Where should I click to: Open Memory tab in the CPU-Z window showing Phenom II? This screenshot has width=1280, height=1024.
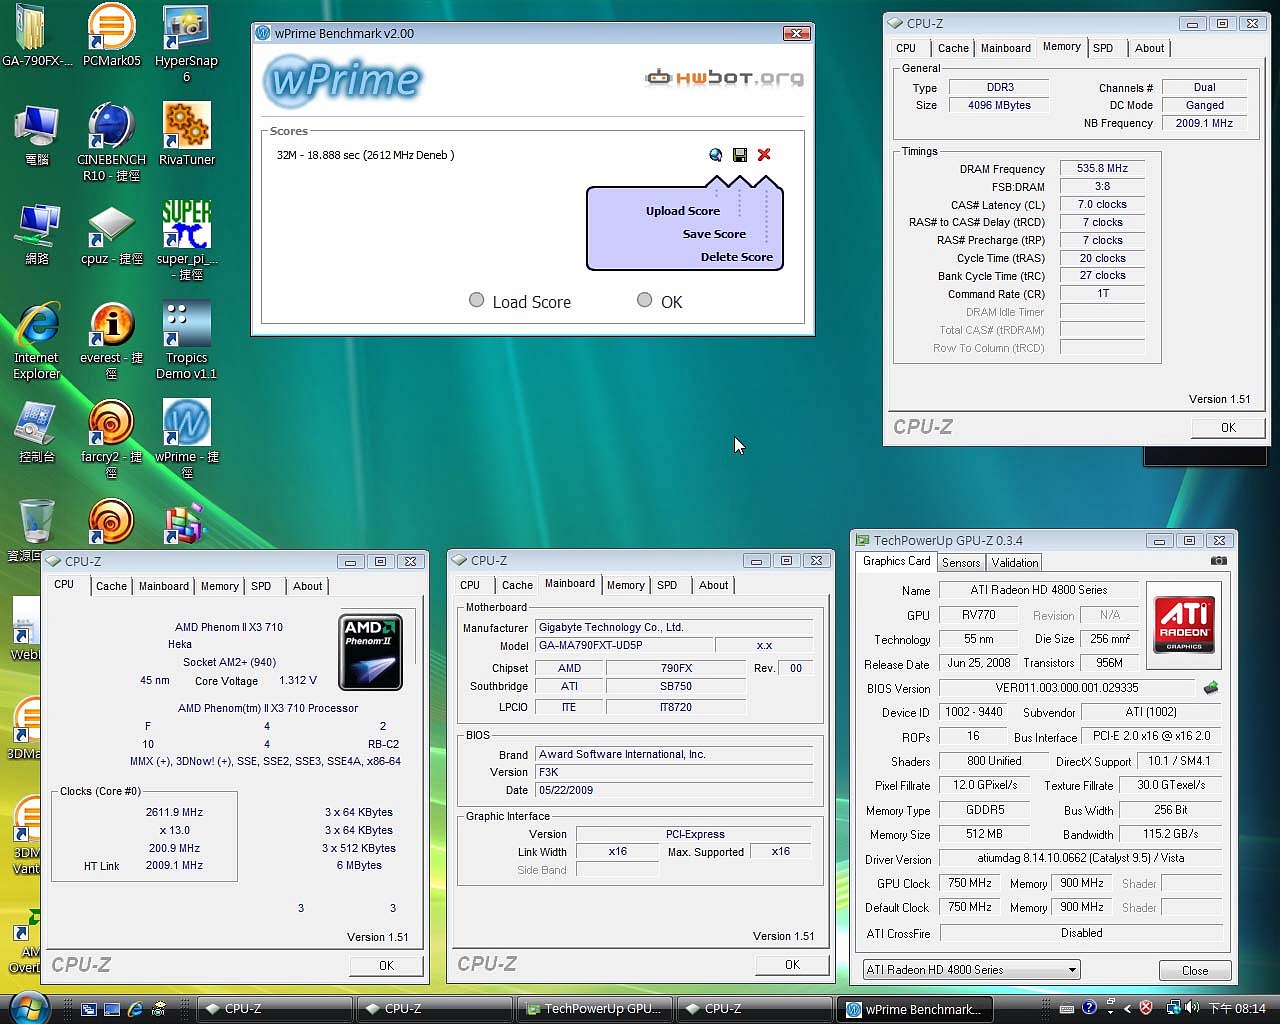coord(220,586)
